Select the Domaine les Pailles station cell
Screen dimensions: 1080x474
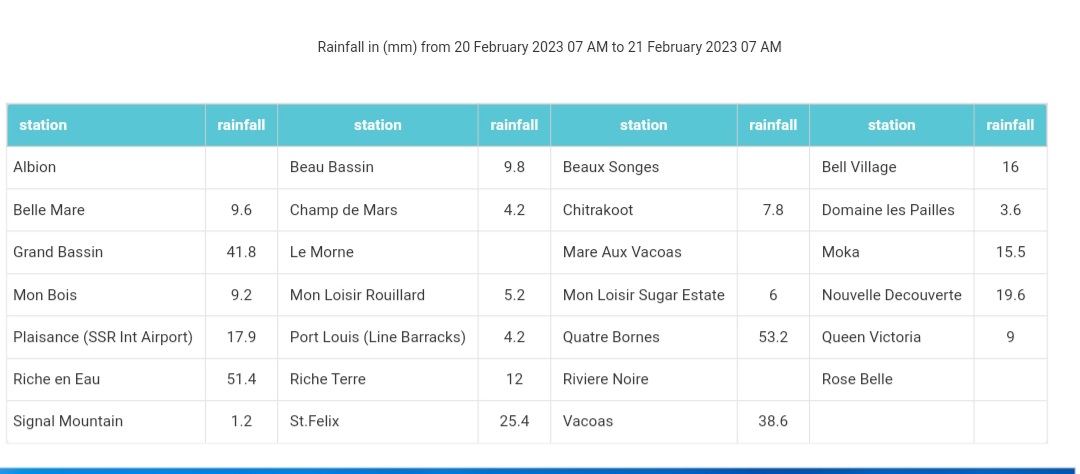[x=888, y=210]
